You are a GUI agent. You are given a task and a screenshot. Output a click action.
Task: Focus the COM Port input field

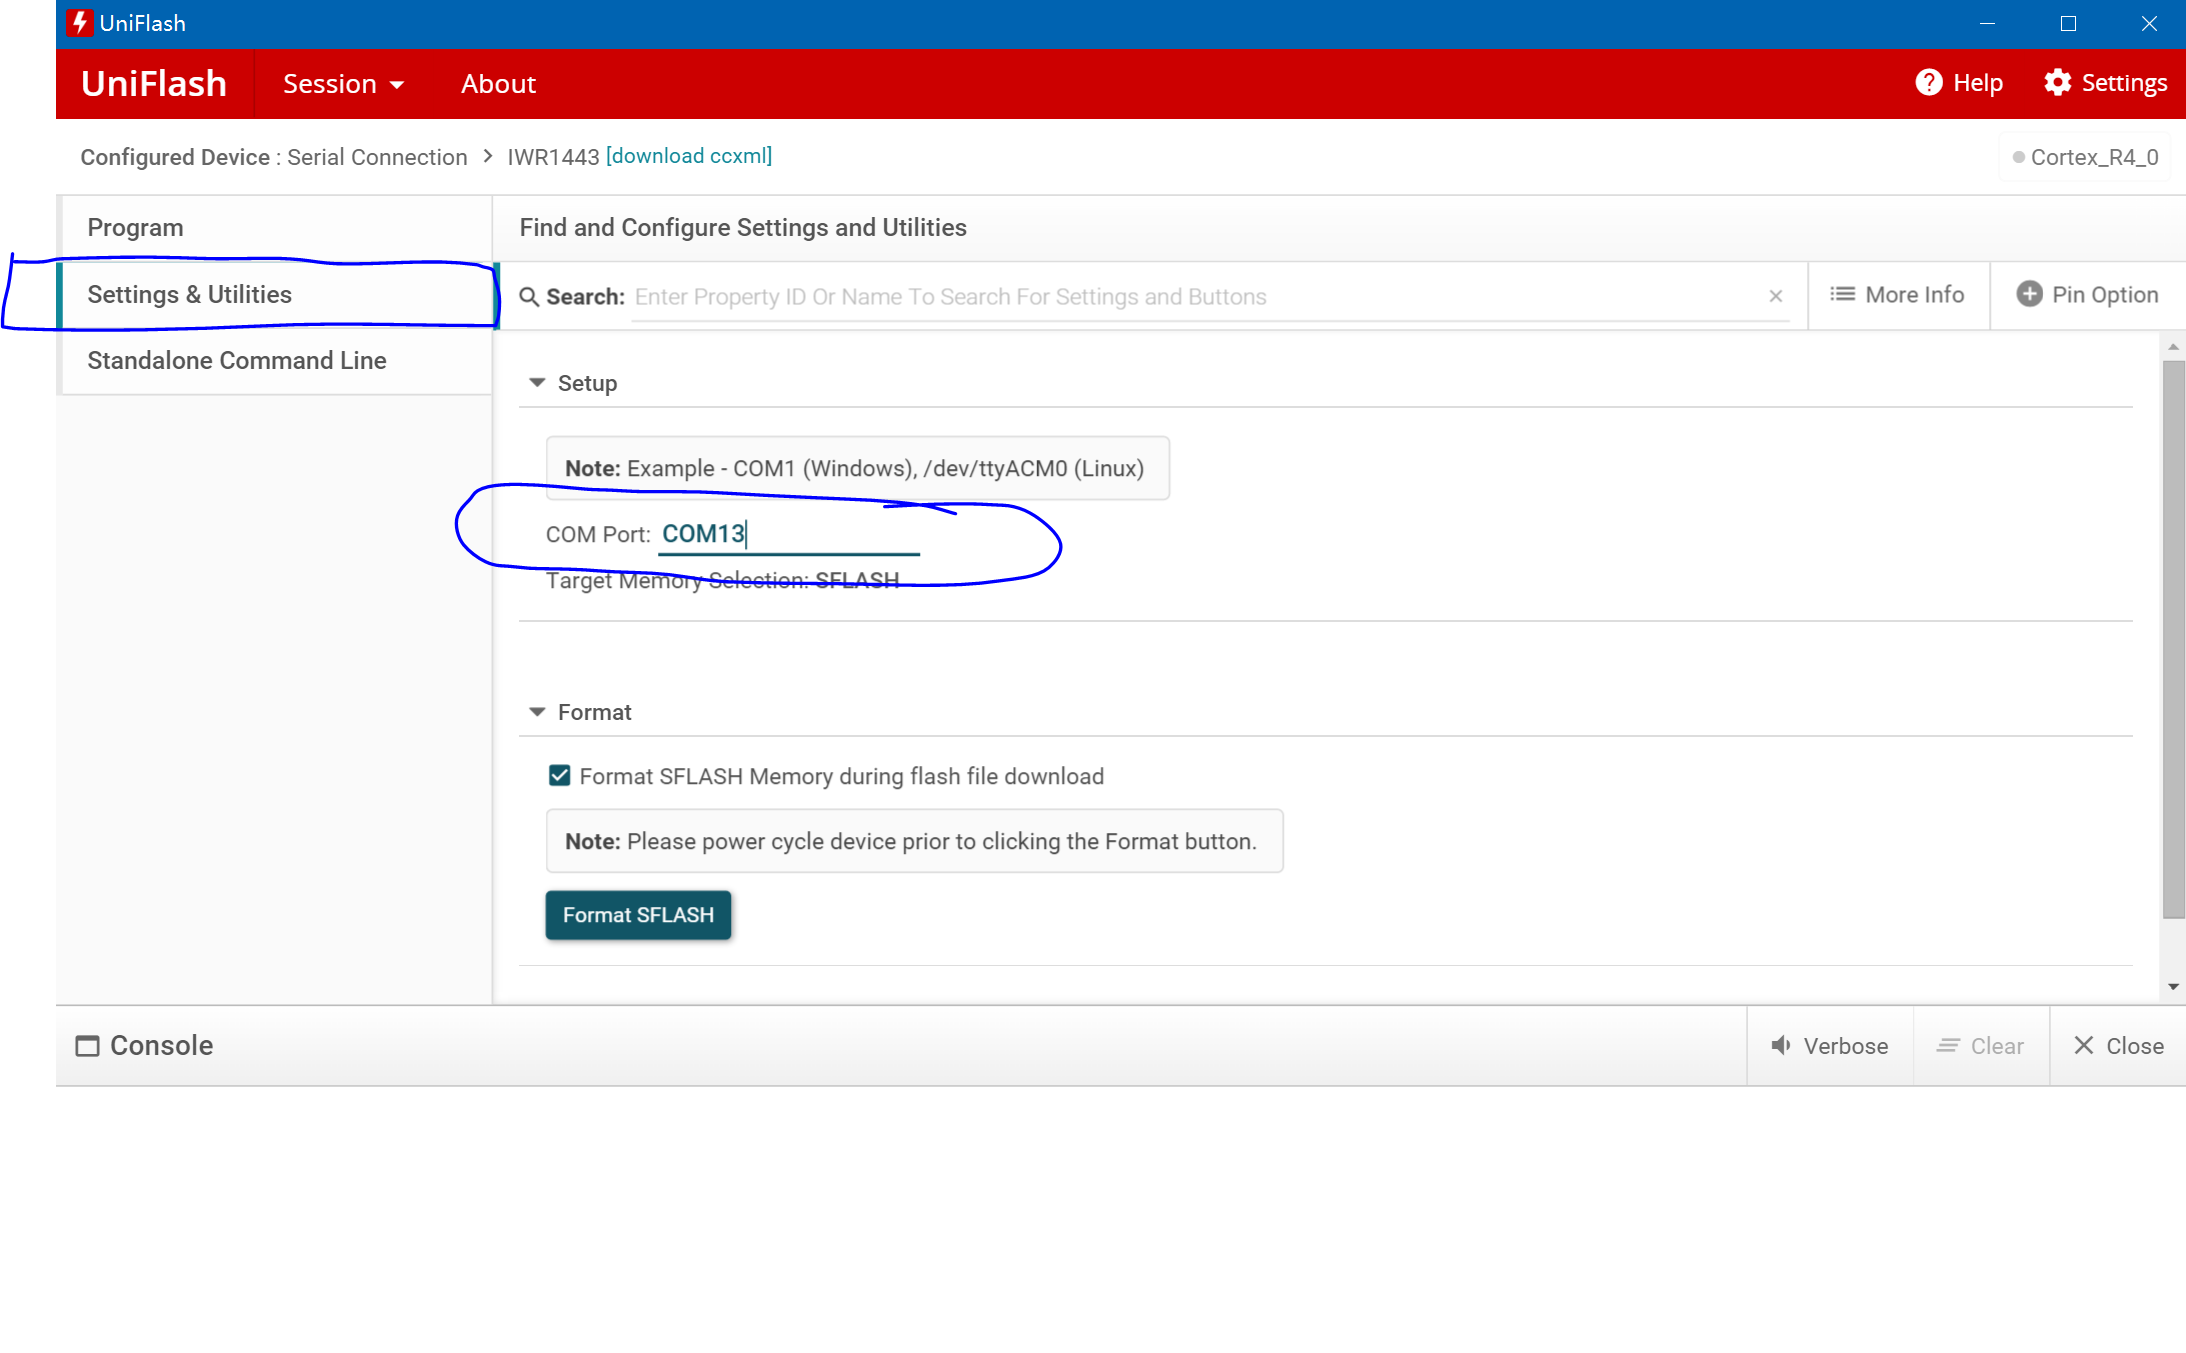[x=789, y=534]
